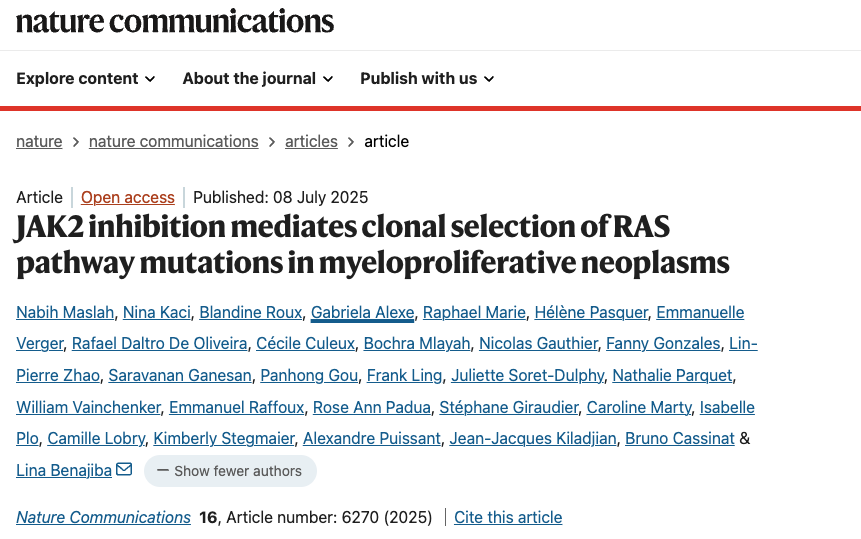Select author Jean-Jacques Kiladjian
This screenshot has width=861, height=539.
point(532,438)
